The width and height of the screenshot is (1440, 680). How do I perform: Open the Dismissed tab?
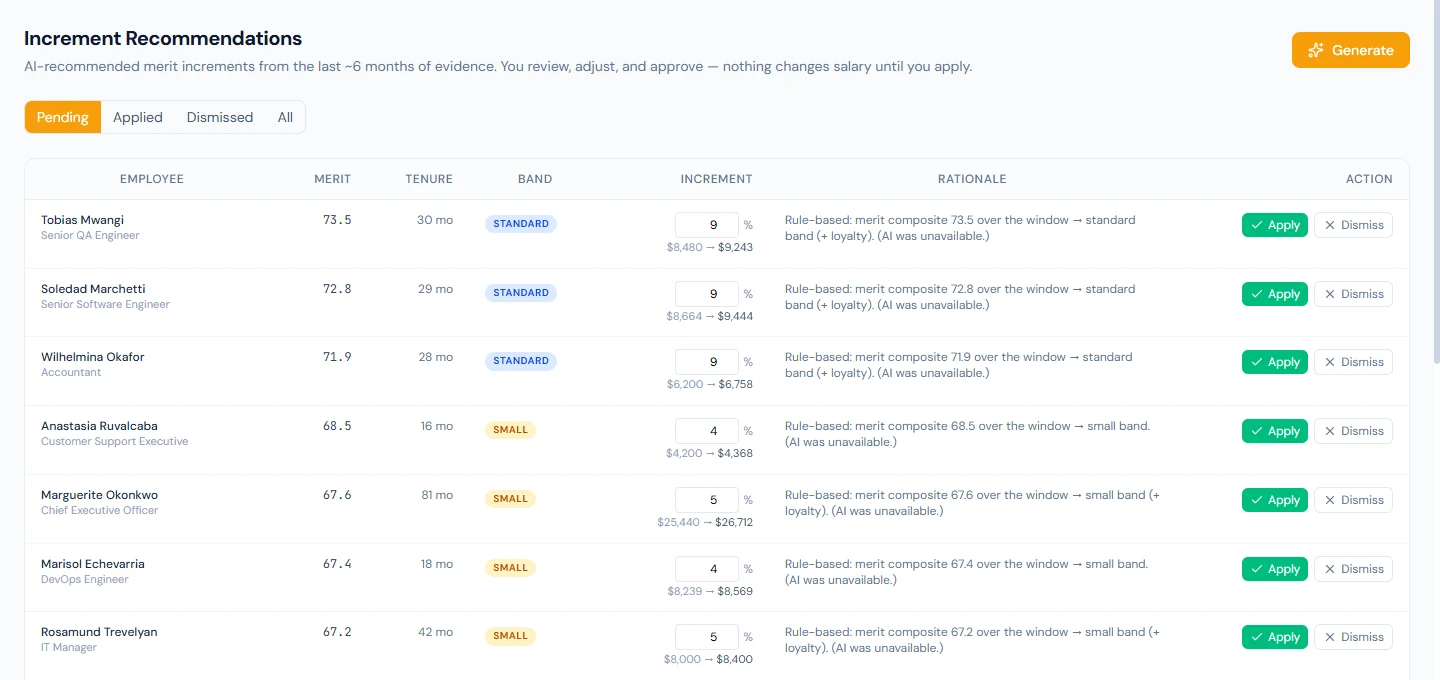tap(220, 117)
